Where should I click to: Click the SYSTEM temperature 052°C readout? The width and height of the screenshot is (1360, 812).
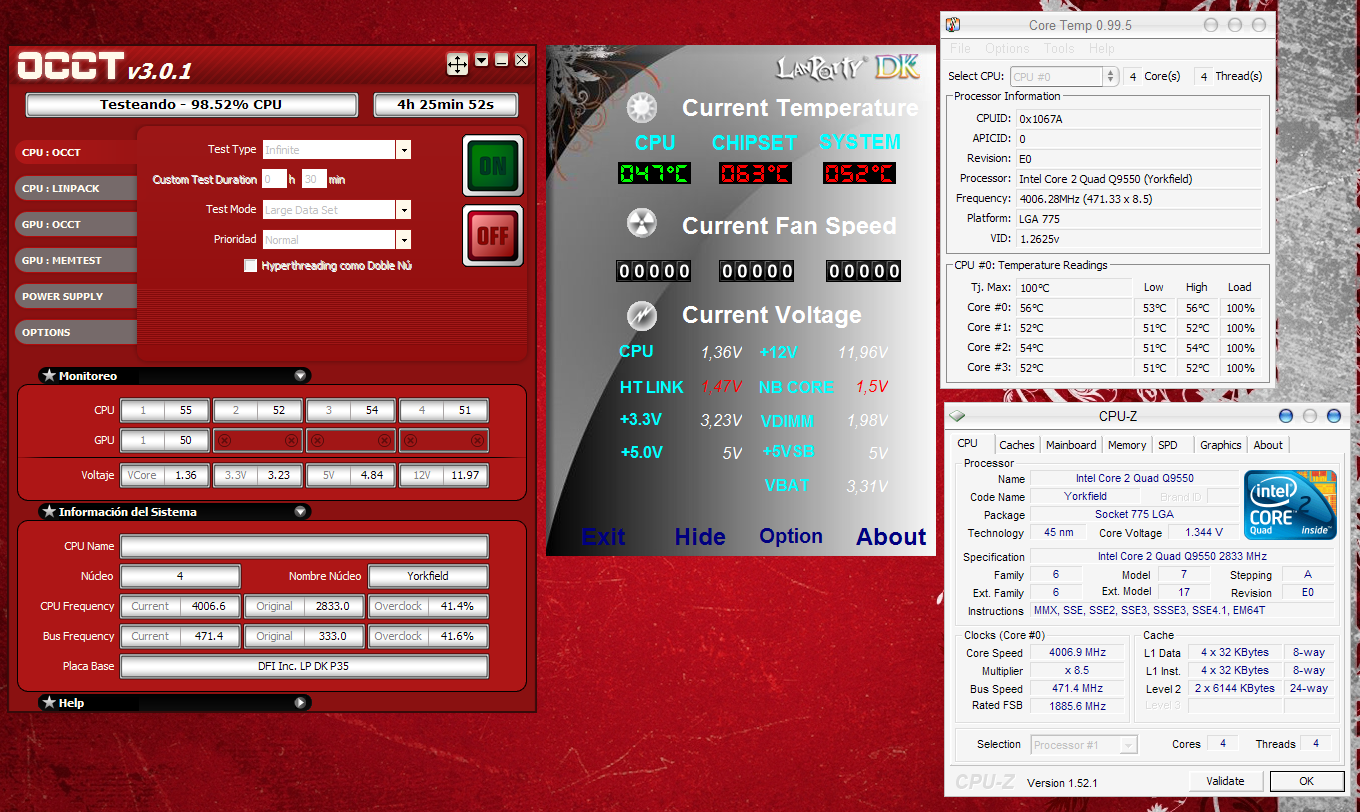point(859,173)
